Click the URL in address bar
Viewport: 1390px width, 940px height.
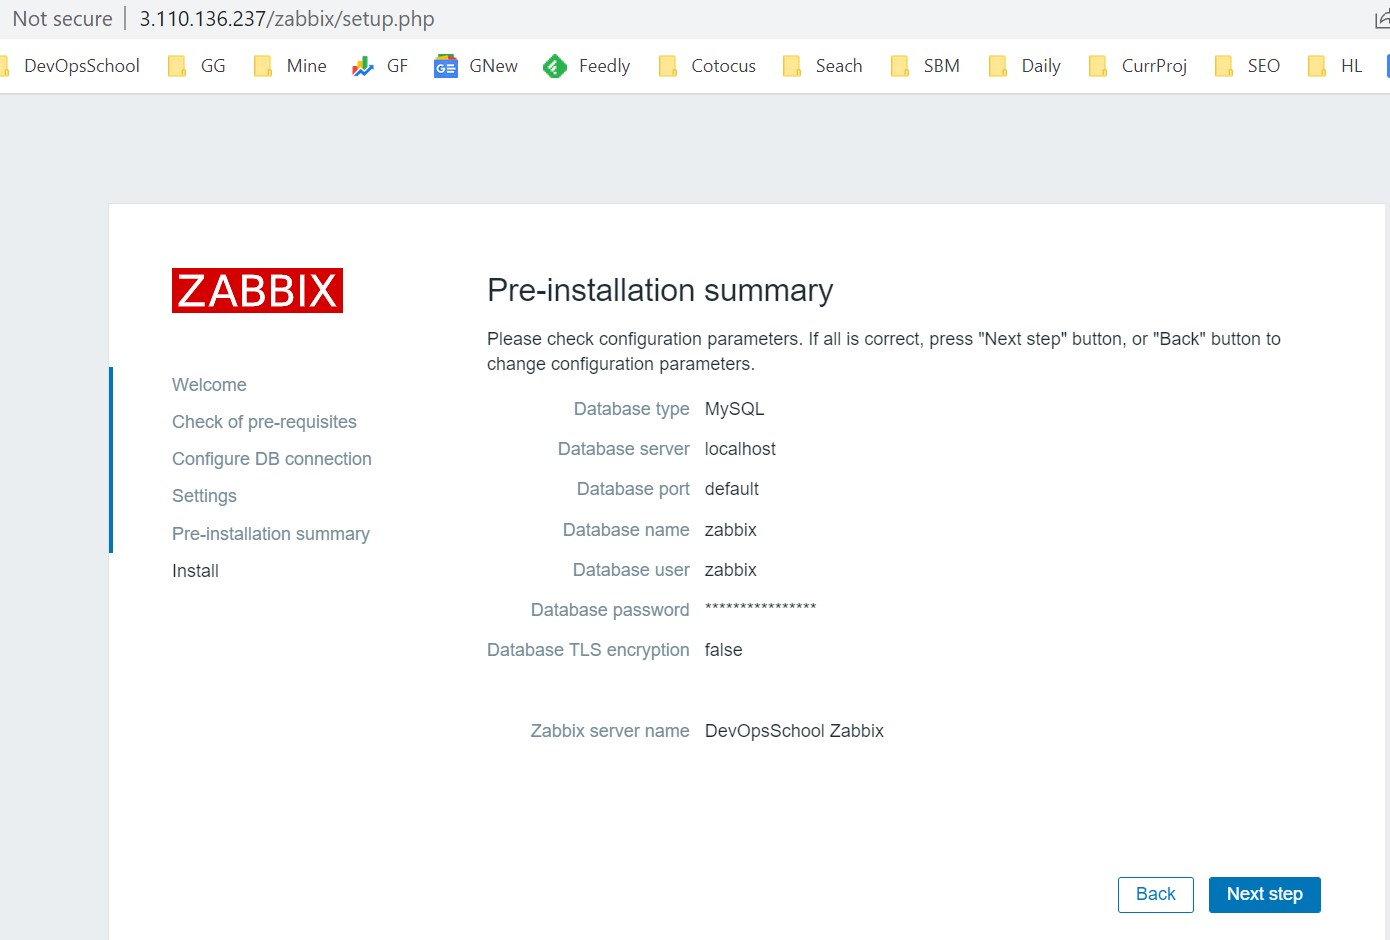pyautogui.click(x=287, y=19)
